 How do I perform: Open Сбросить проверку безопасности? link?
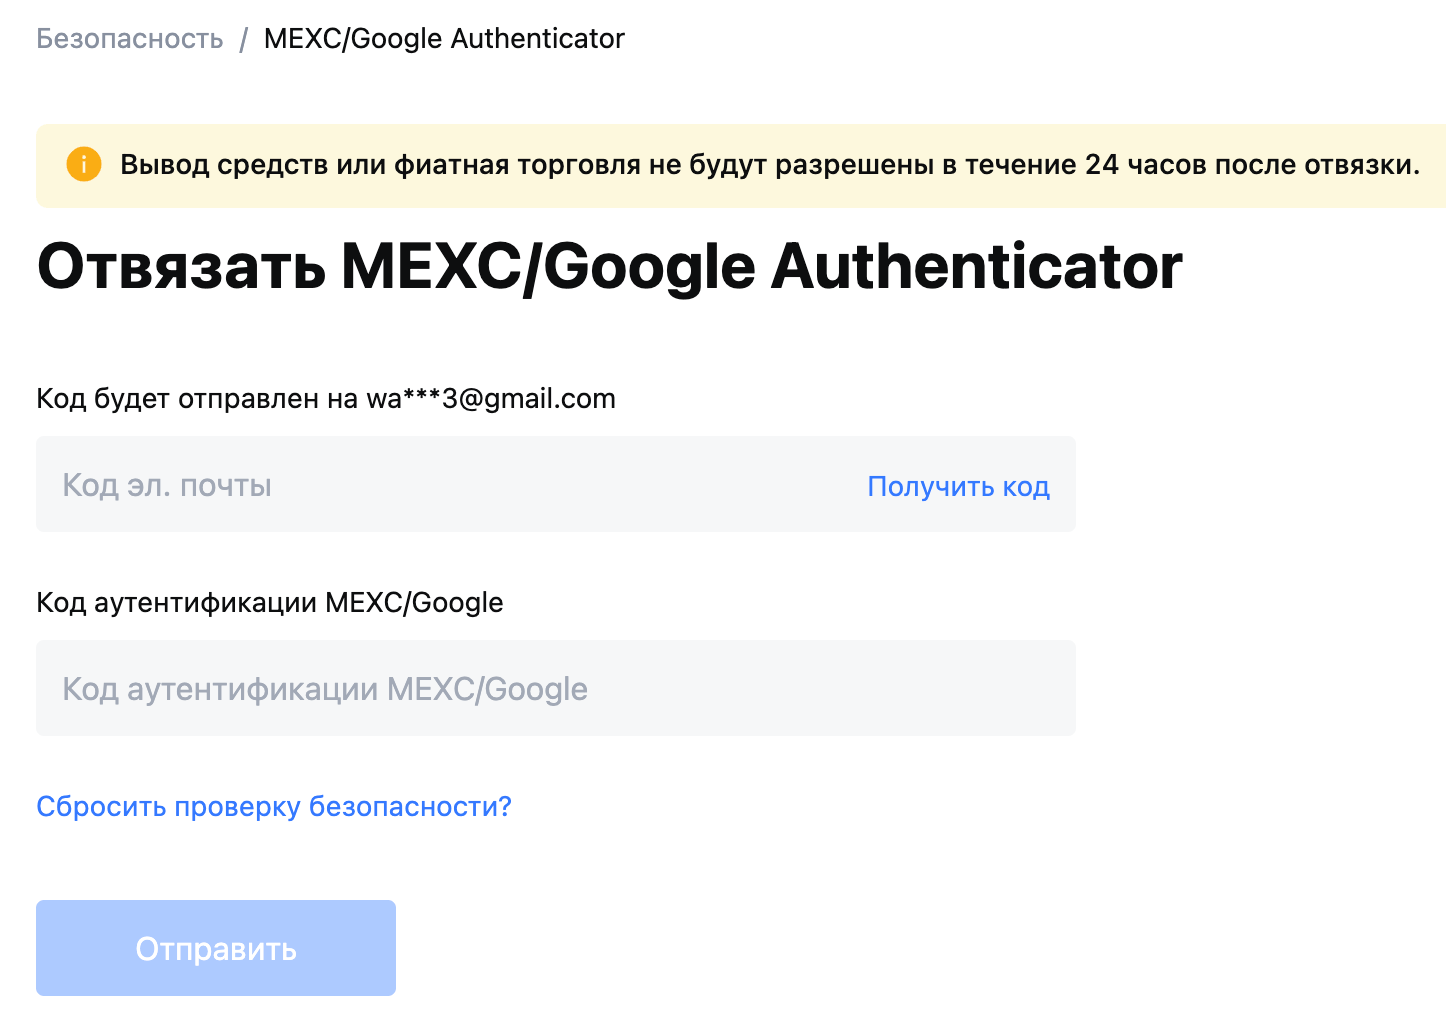274,806
